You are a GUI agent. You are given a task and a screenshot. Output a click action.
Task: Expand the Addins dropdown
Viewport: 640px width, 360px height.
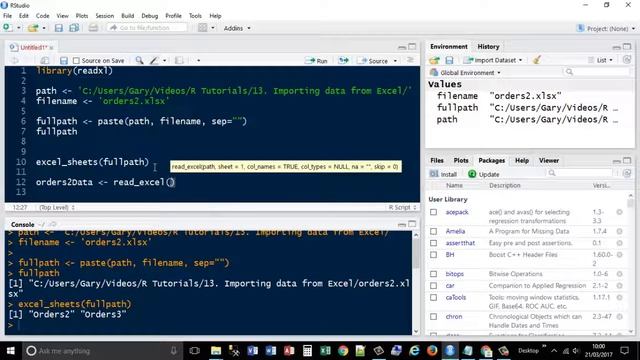pyautogui.click(x=237, y=28)
